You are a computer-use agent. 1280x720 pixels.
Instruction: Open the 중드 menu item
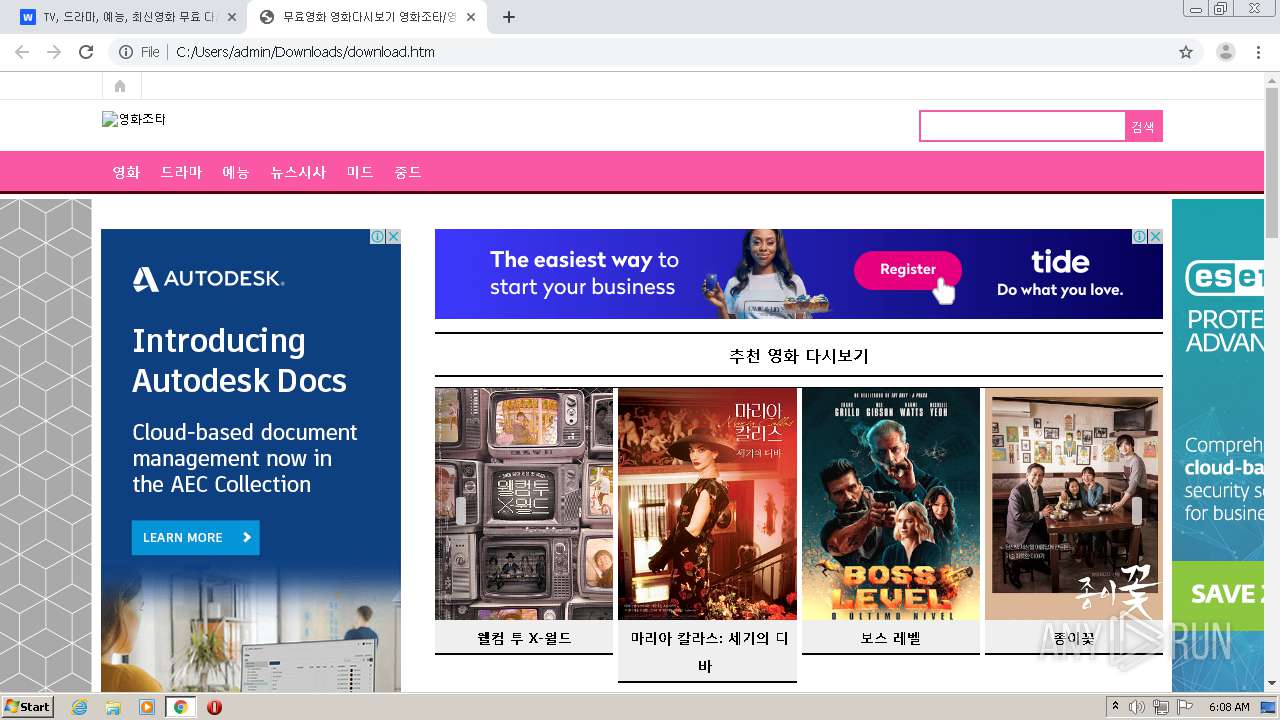pyautogui.click(x=408, y=172)
